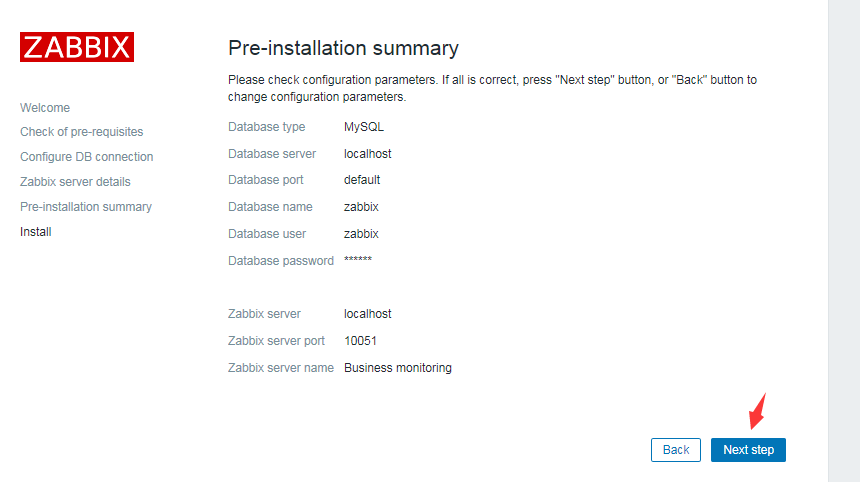Click the Business monitoring server name
This screenshot has height=482, width=860.
coord(398,368)
